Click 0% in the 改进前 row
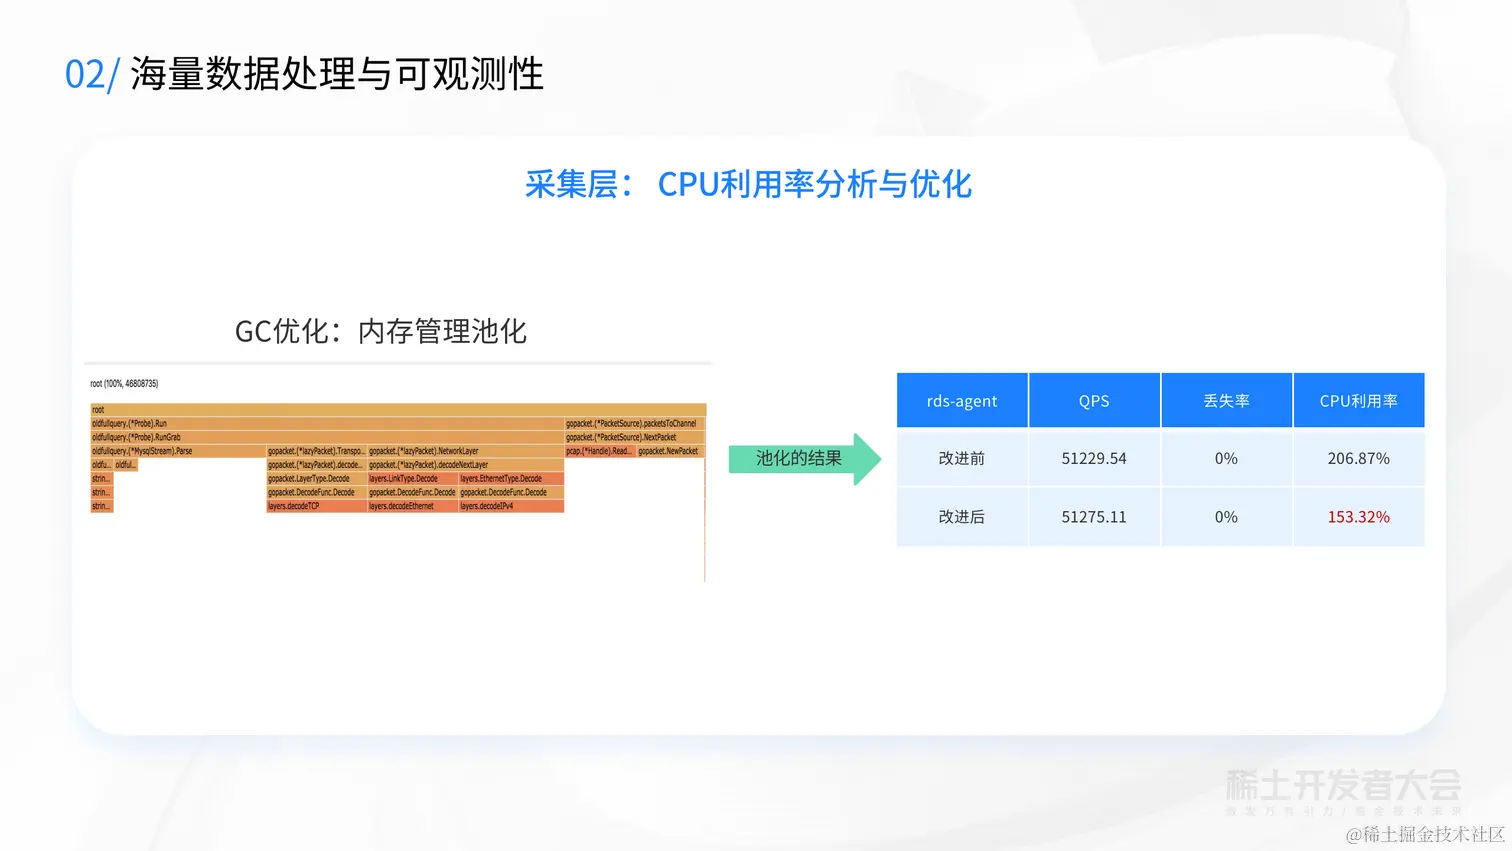This screenshot has height=851, width=1512. click(1226, 458)
